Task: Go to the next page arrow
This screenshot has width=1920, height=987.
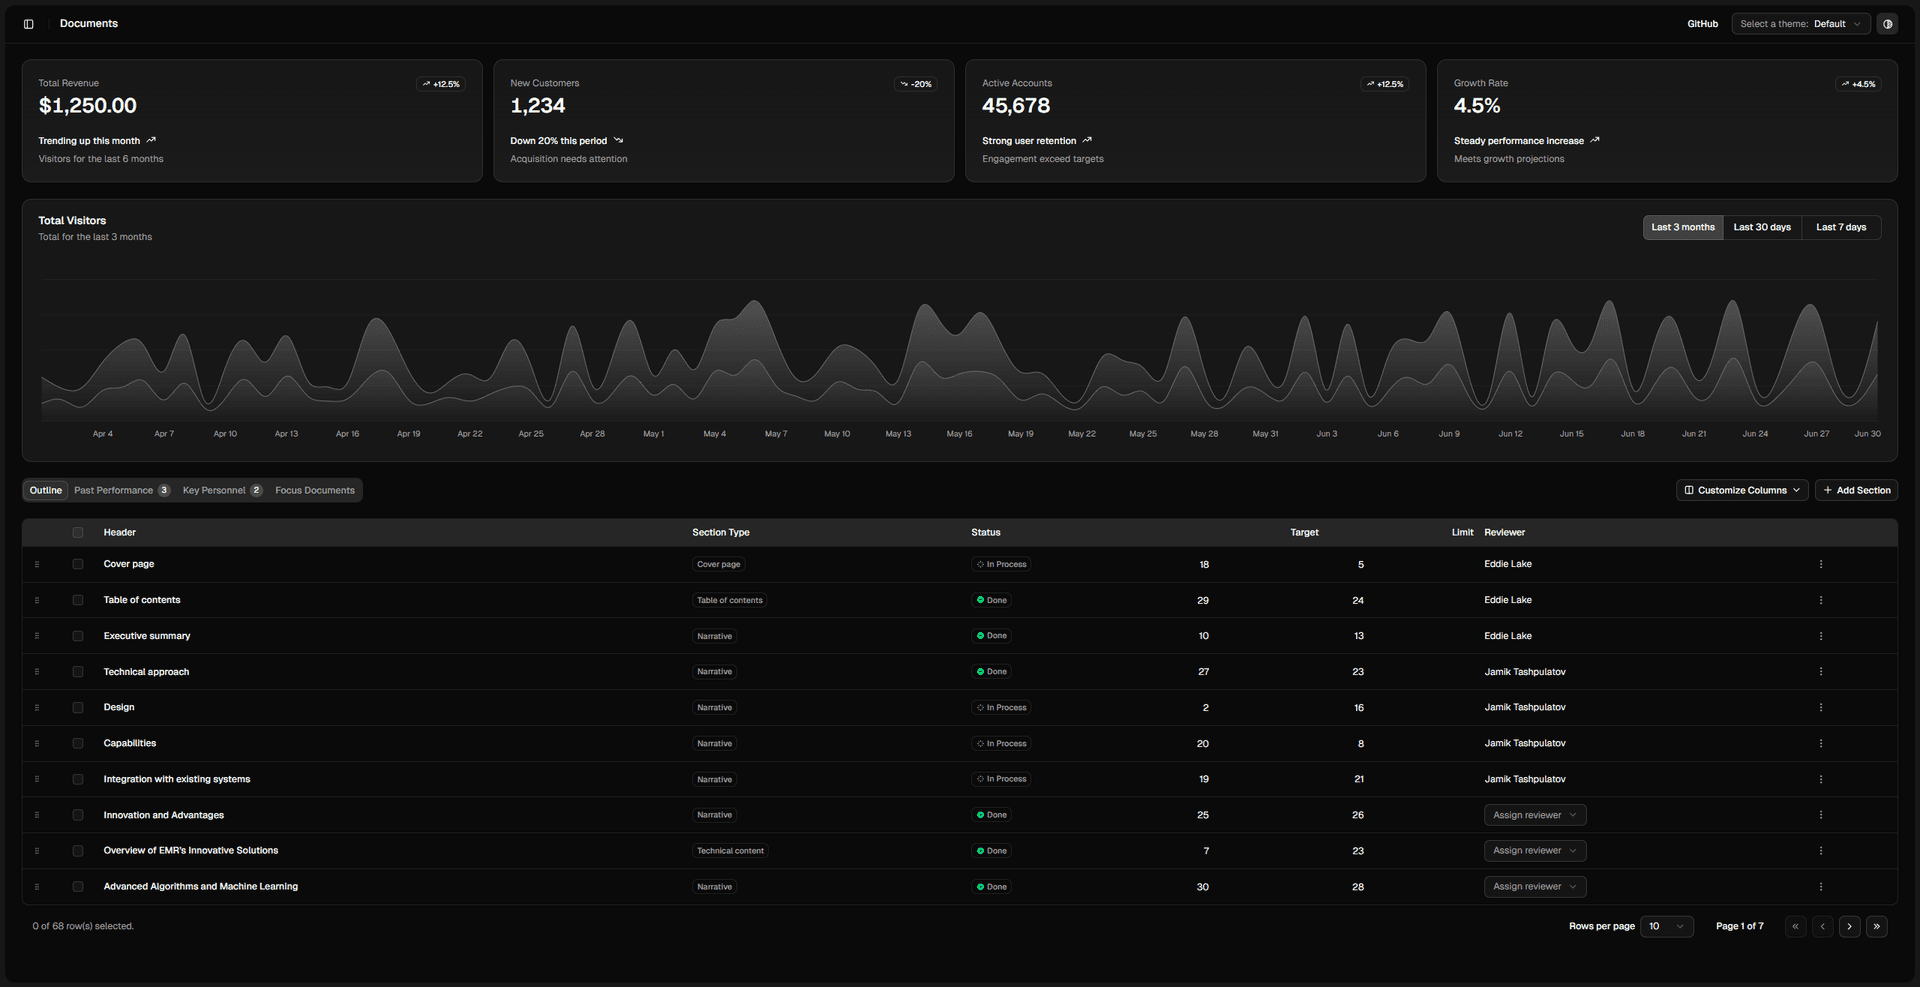Action: click(1850, 927)
